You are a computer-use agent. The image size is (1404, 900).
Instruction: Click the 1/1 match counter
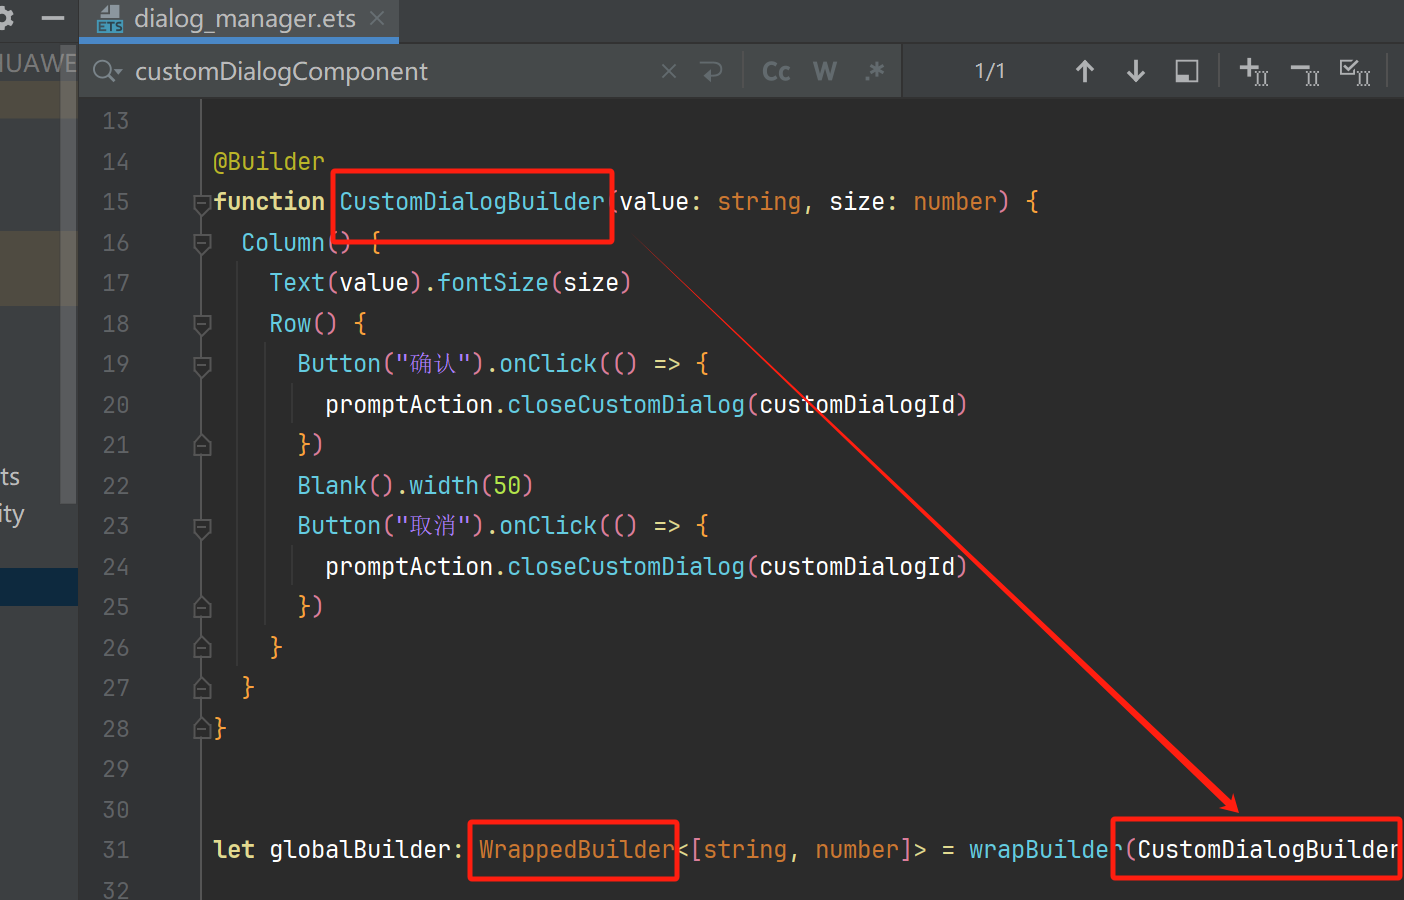pos(989,71)
